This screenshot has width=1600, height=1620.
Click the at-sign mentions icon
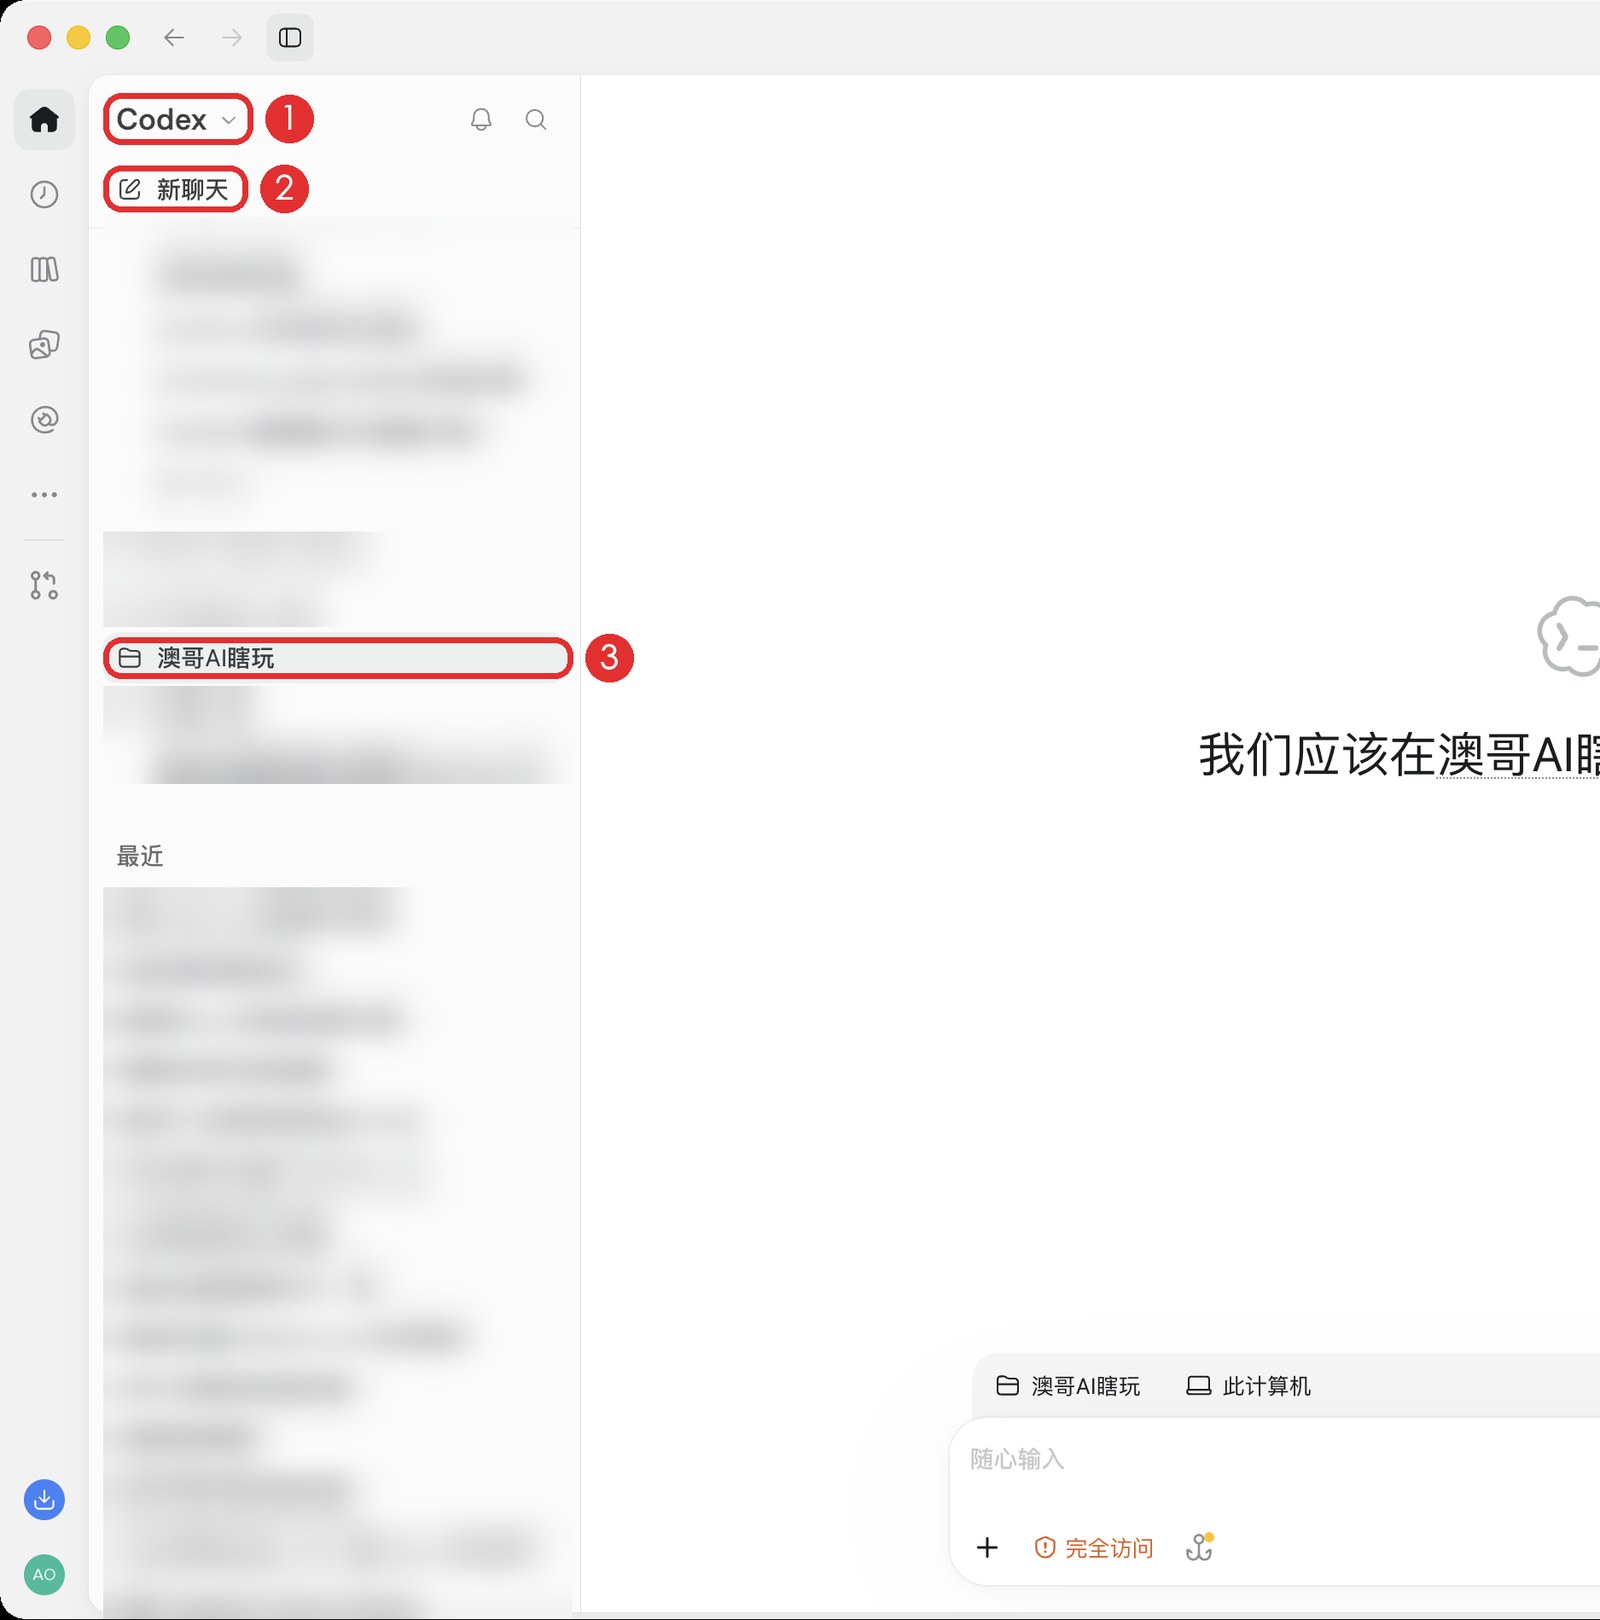point(44,420)
